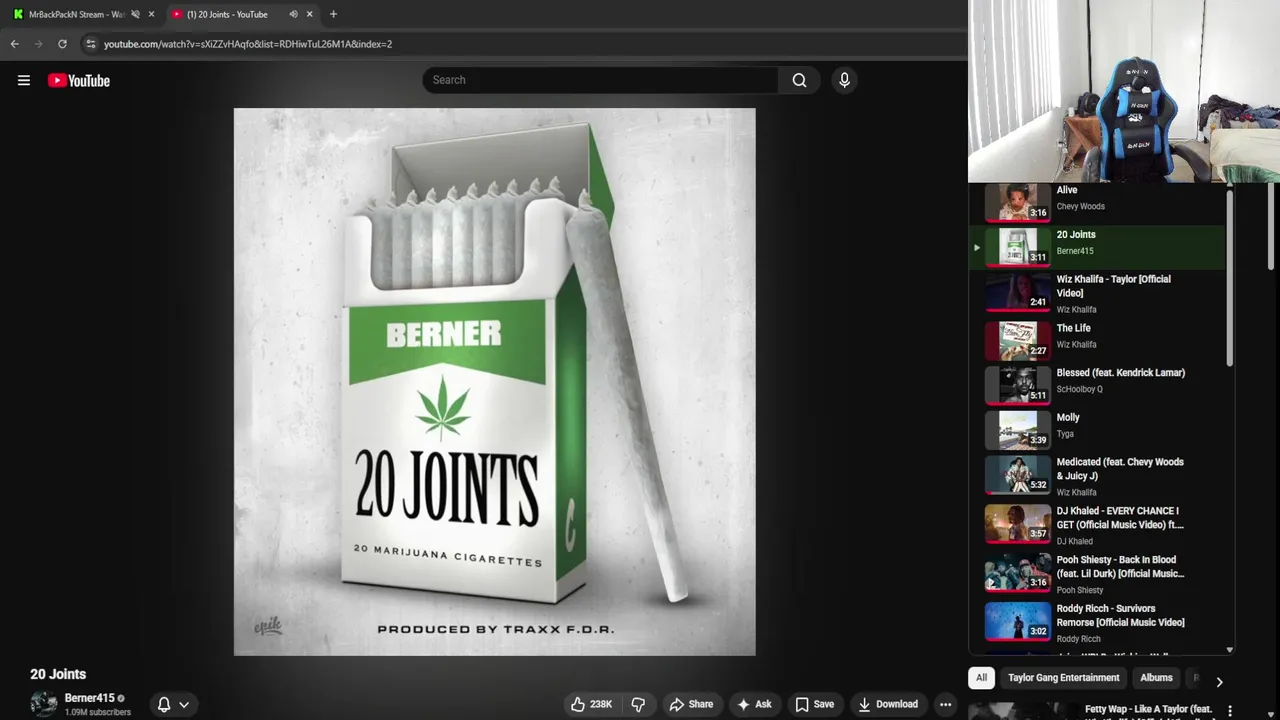
Task: Download the 20 Joints video
Action: (x=888, y=704)
